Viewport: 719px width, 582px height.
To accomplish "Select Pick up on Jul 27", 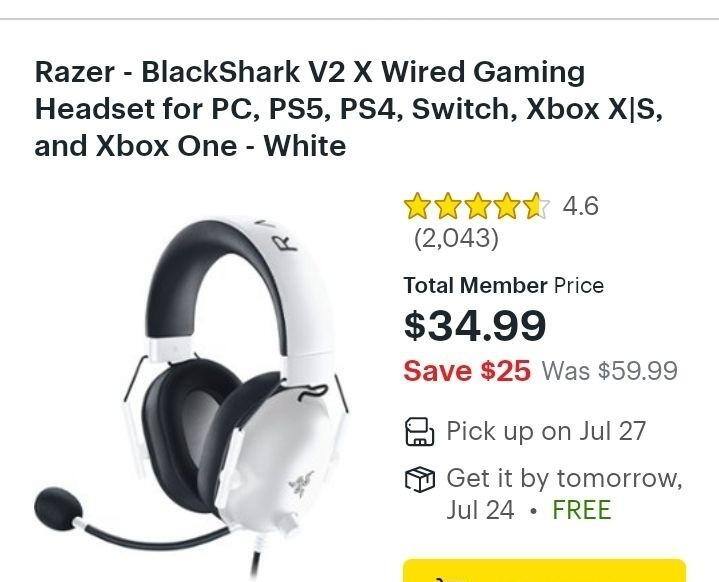I will (x=546, y=431).
